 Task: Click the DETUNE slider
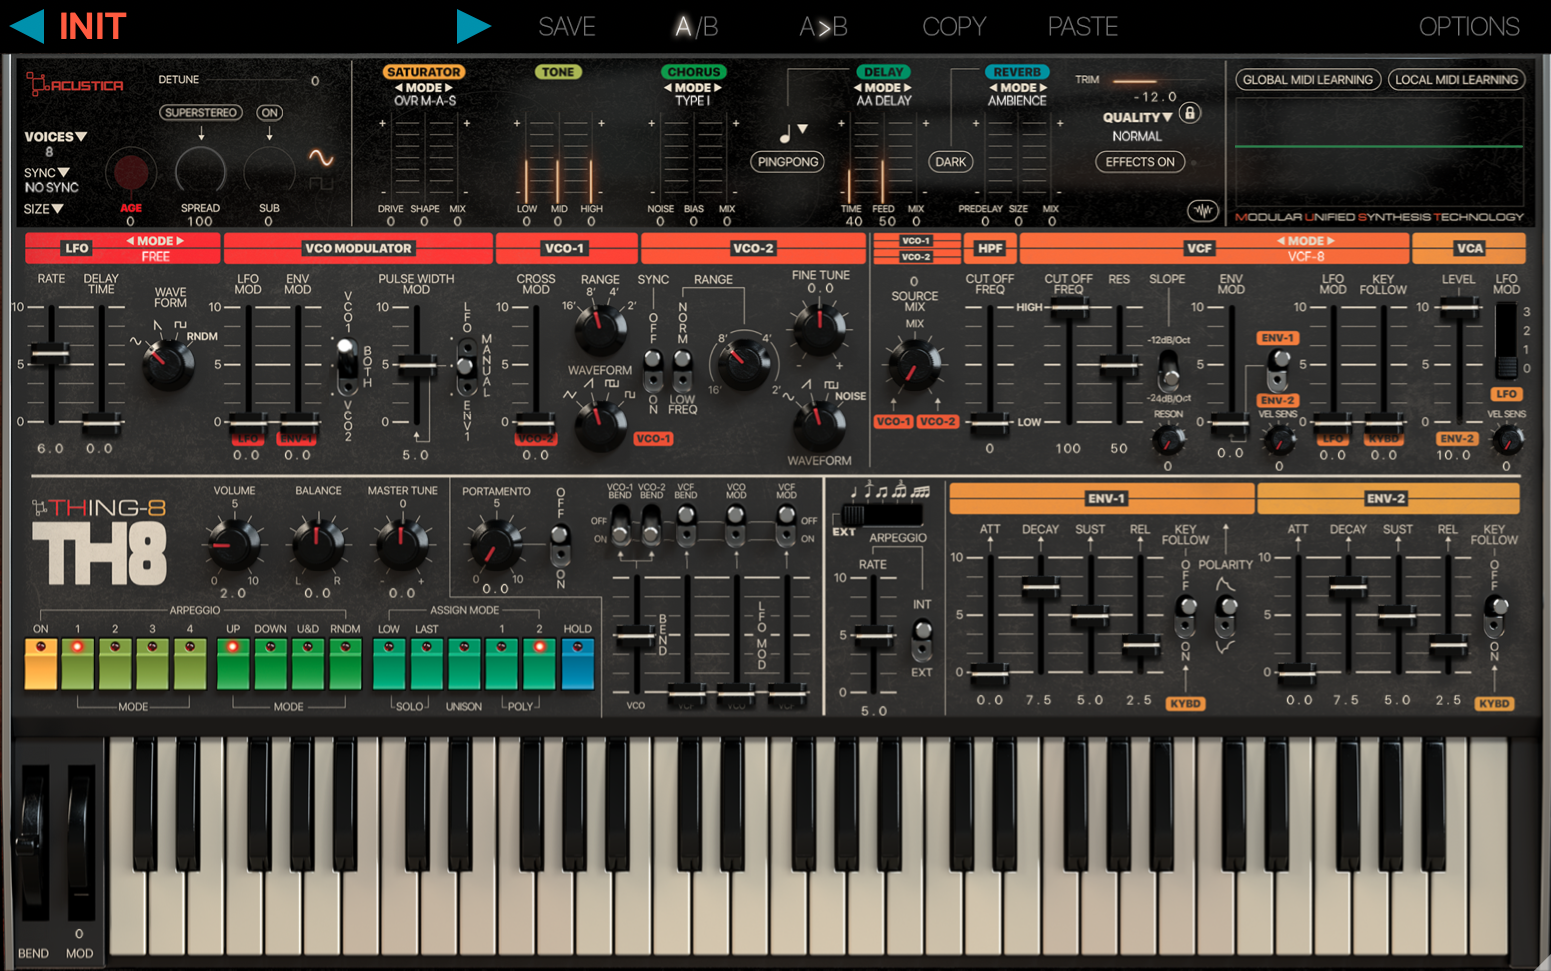point(254,80)
